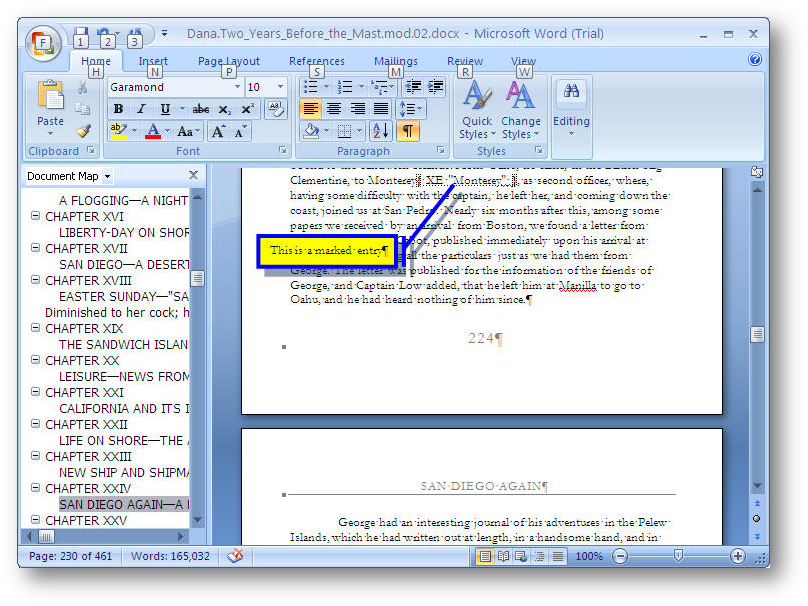Toggle Bold formatting
Screen dimensions: 808x606
[x=119, y=109]
